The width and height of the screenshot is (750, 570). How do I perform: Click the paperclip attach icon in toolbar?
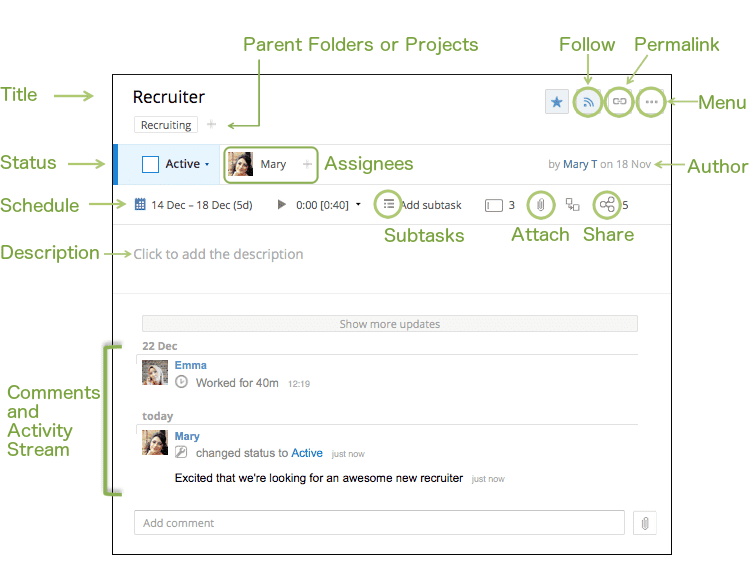(540, 205)
